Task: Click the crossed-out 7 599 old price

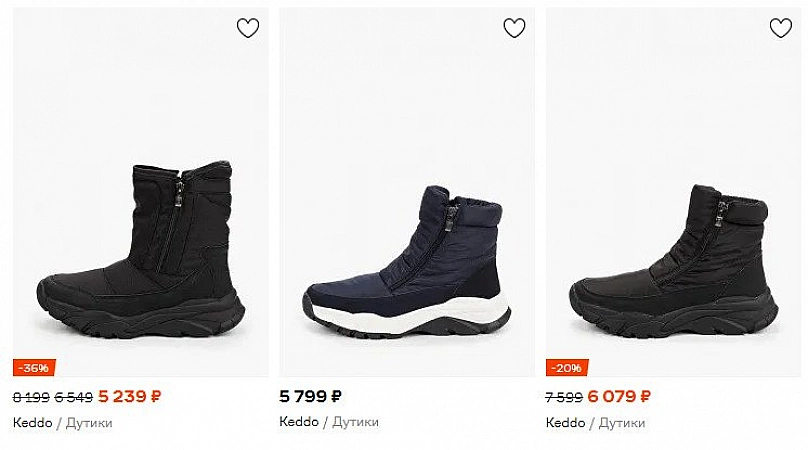Action: (x=564, y=397)
